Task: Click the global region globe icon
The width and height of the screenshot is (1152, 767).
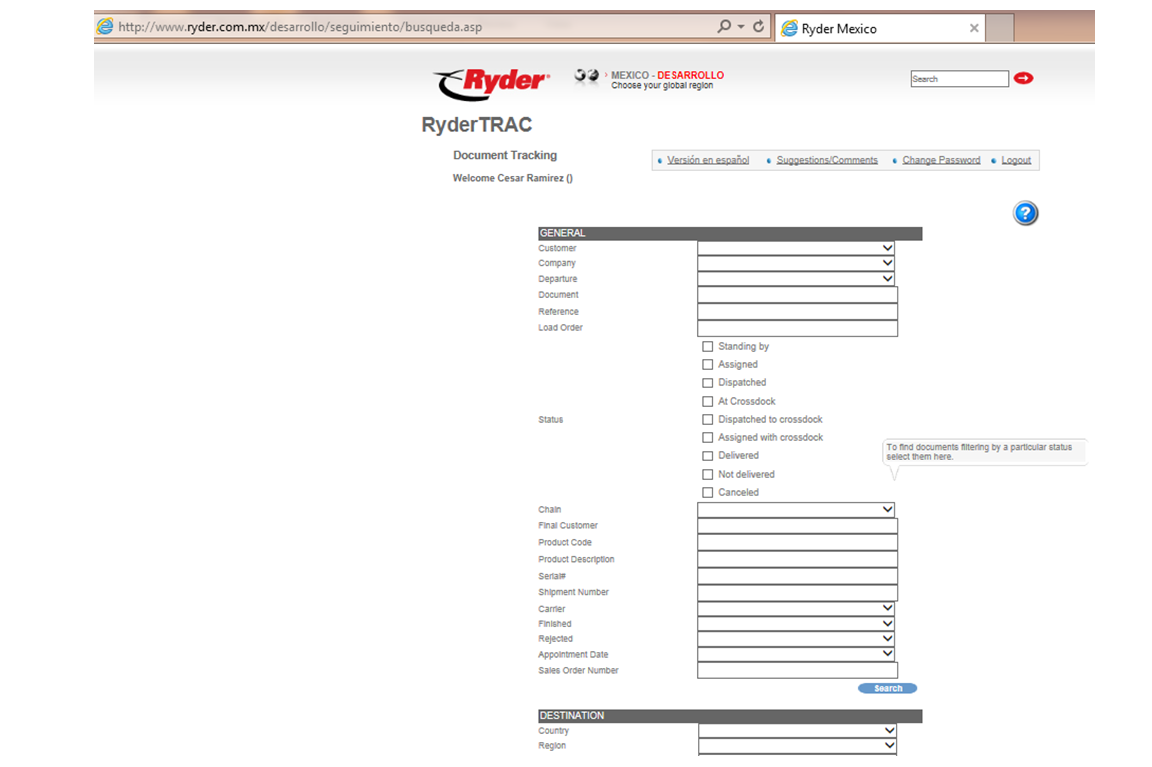Action: point(586,76)
